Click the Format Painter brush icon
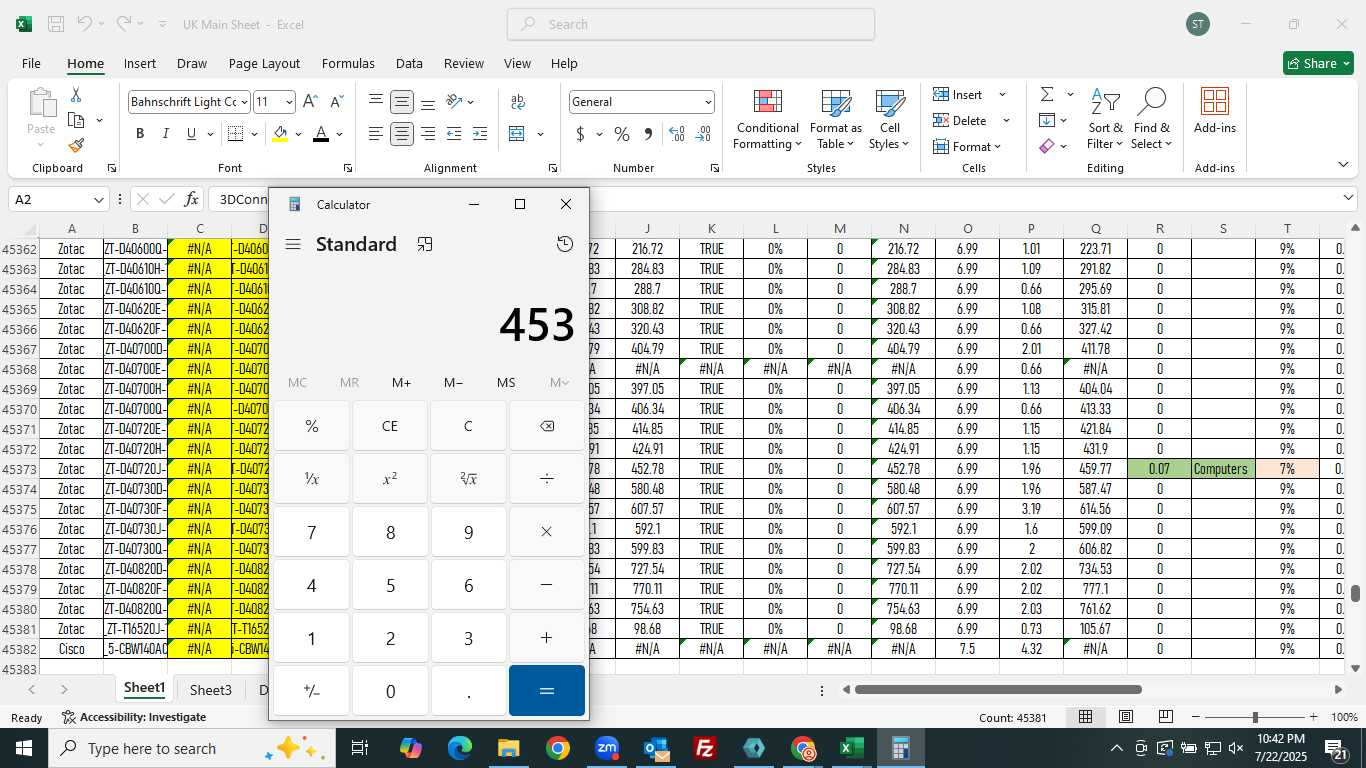 pyautogui.click(x=76, y=145)
